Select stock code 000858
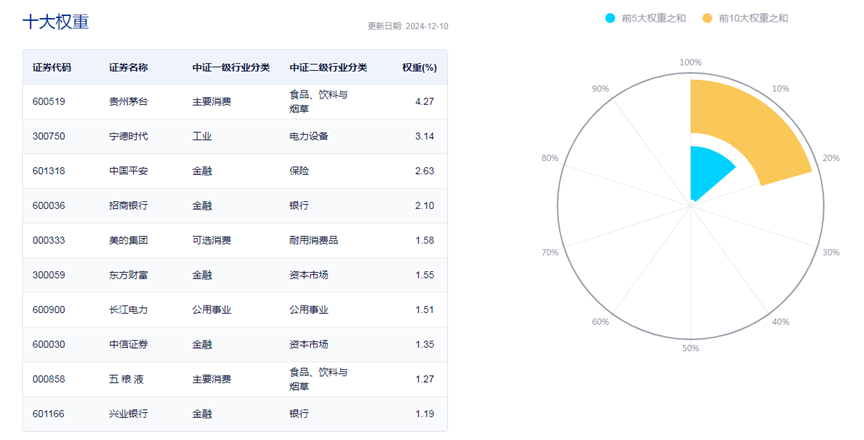 48,379
